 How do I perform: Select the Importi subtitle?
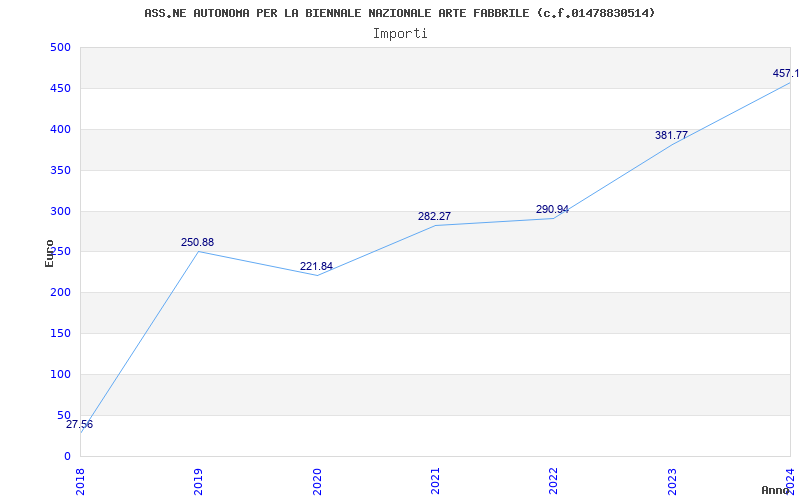(x=400, y=34)
